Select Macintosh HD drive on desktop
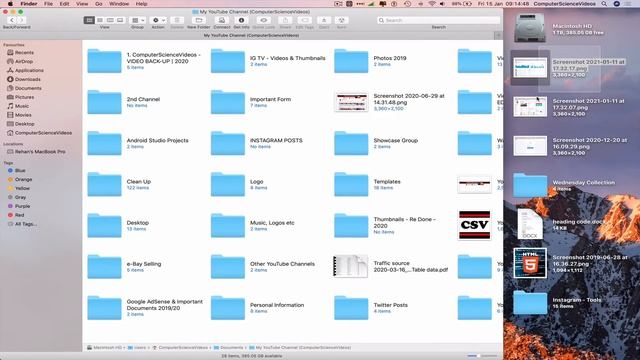Viewport: 640px width, 360px height. point(530,29)
